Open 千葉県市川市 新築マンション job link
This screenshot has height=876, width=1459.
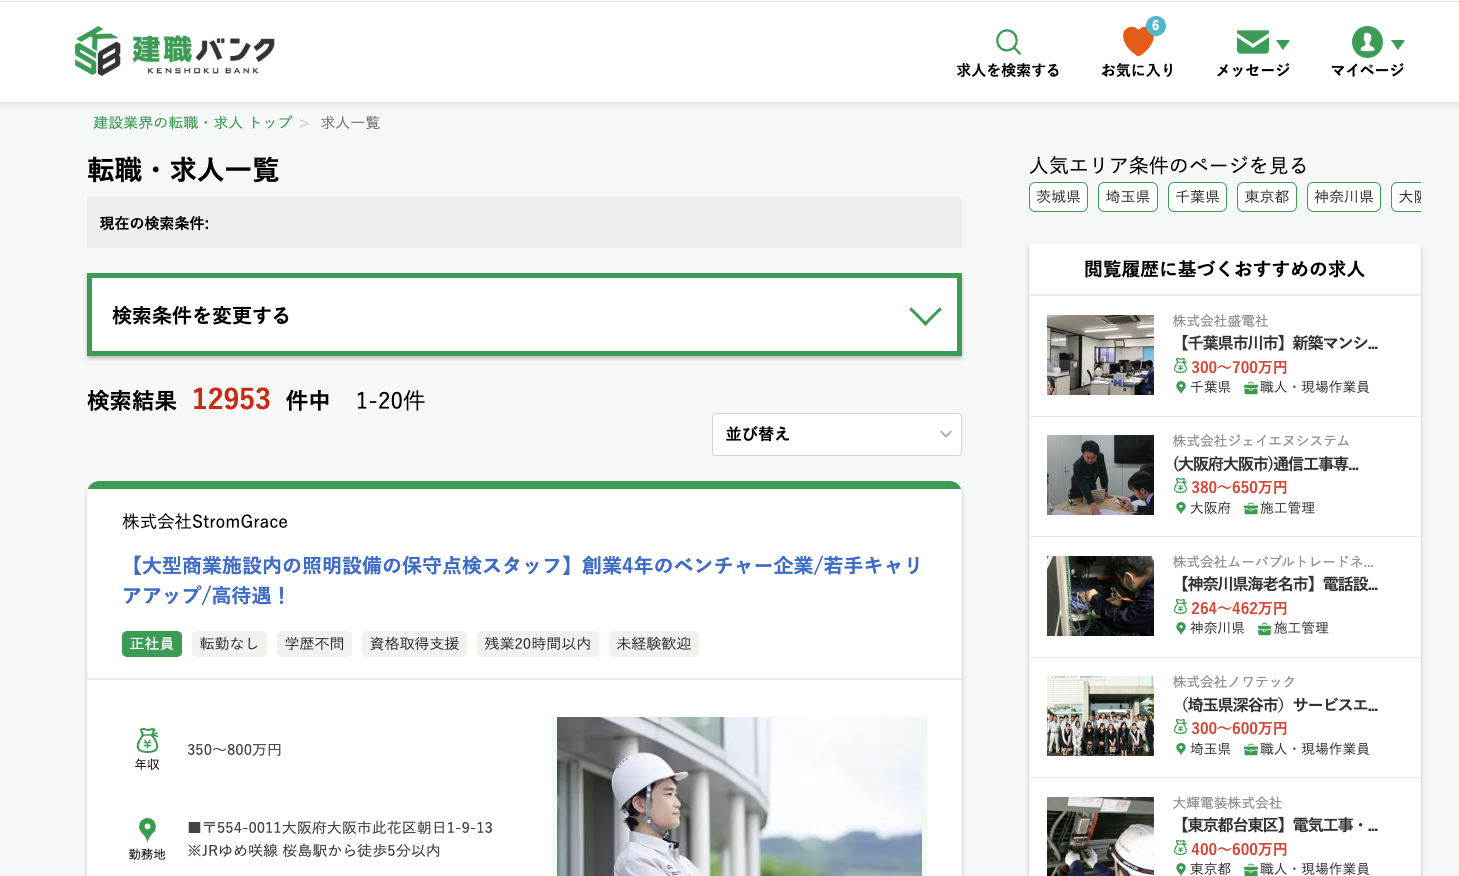pyautogui.click(x=1275, y=343)
